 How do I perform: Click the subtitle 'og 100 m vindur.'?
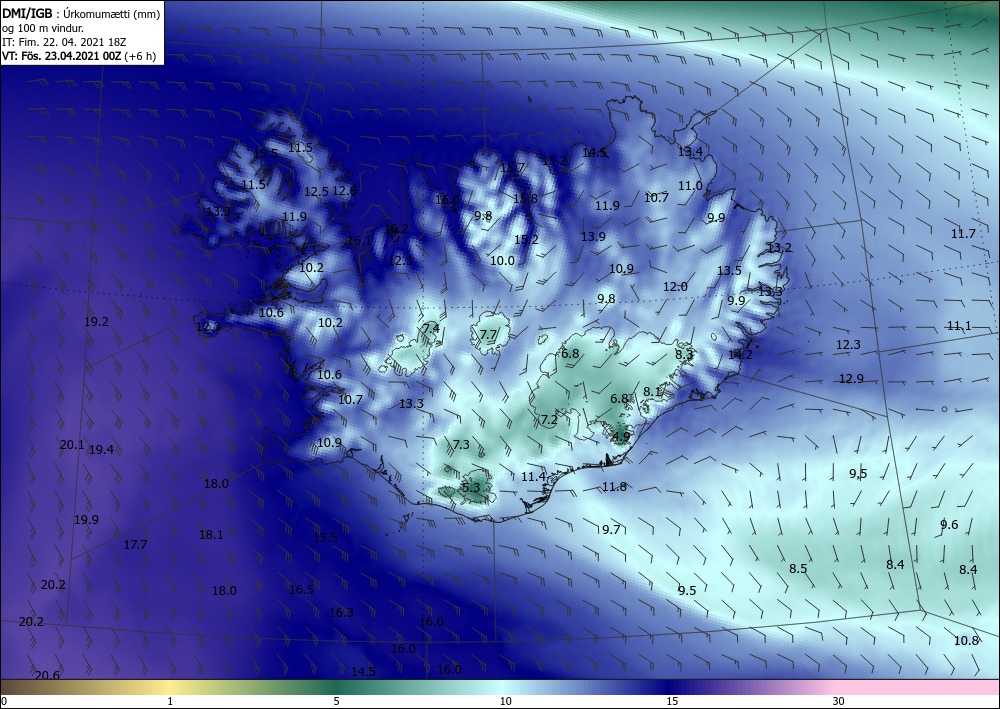pyautogui.click(x=43, y=28)
